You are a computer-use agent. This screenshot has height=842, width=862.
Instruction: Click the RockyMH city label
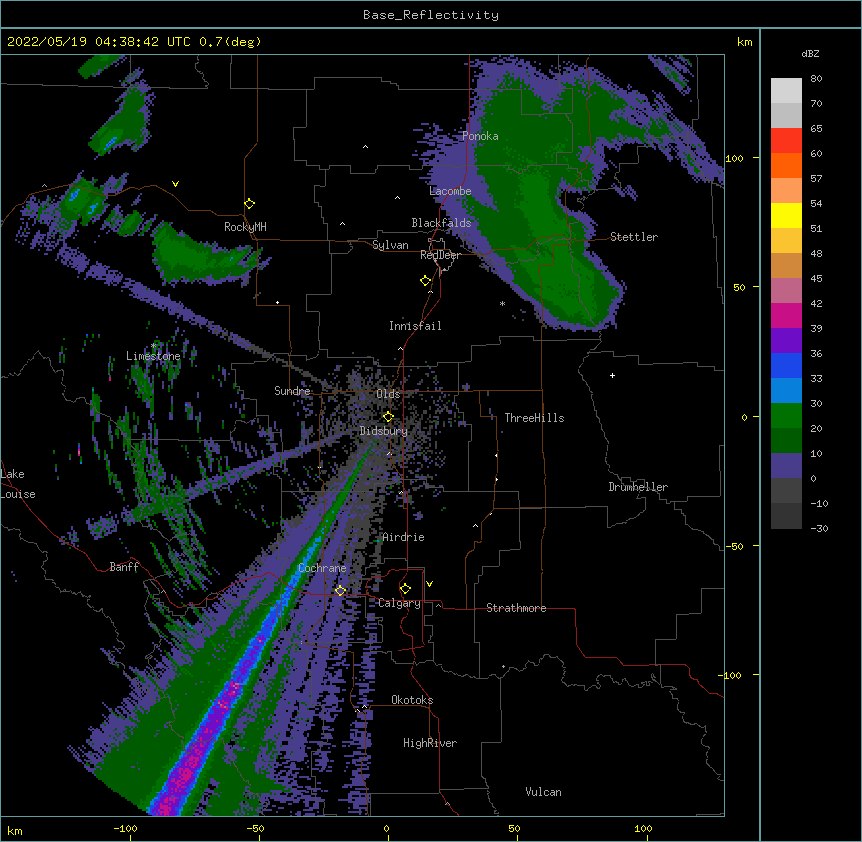[x=245, y=226]
